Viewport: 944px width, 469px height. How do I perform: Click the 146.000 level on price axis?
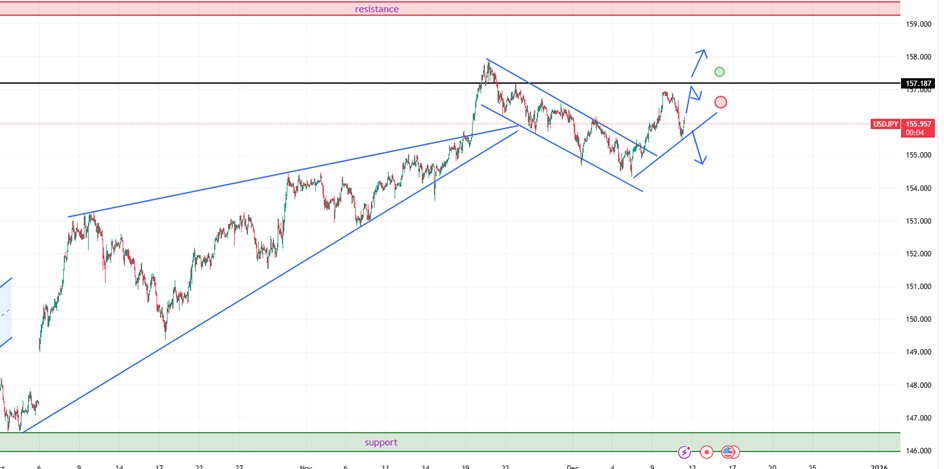tap(917, 451)
